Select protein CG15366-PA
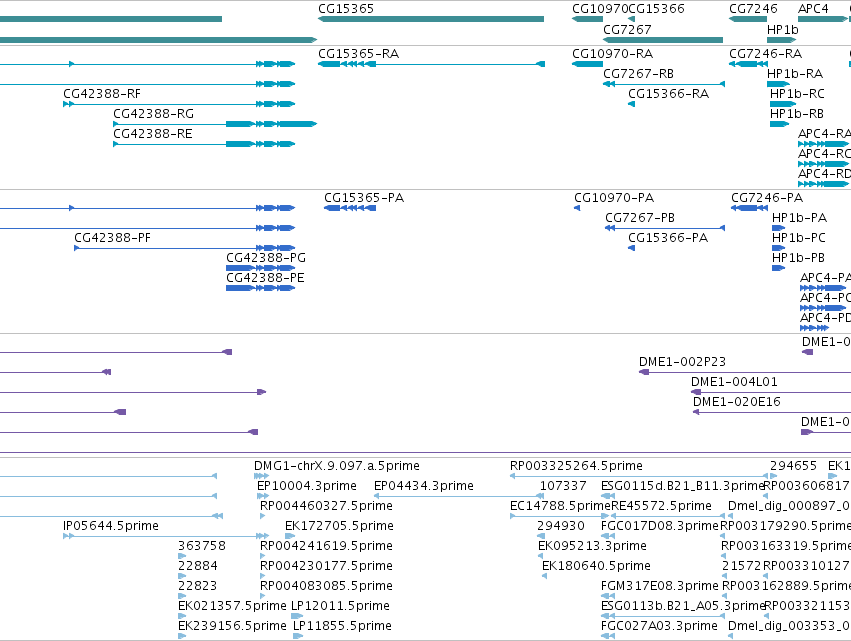The height and width of the screenshot is (641, 851). tap(631, 248)
